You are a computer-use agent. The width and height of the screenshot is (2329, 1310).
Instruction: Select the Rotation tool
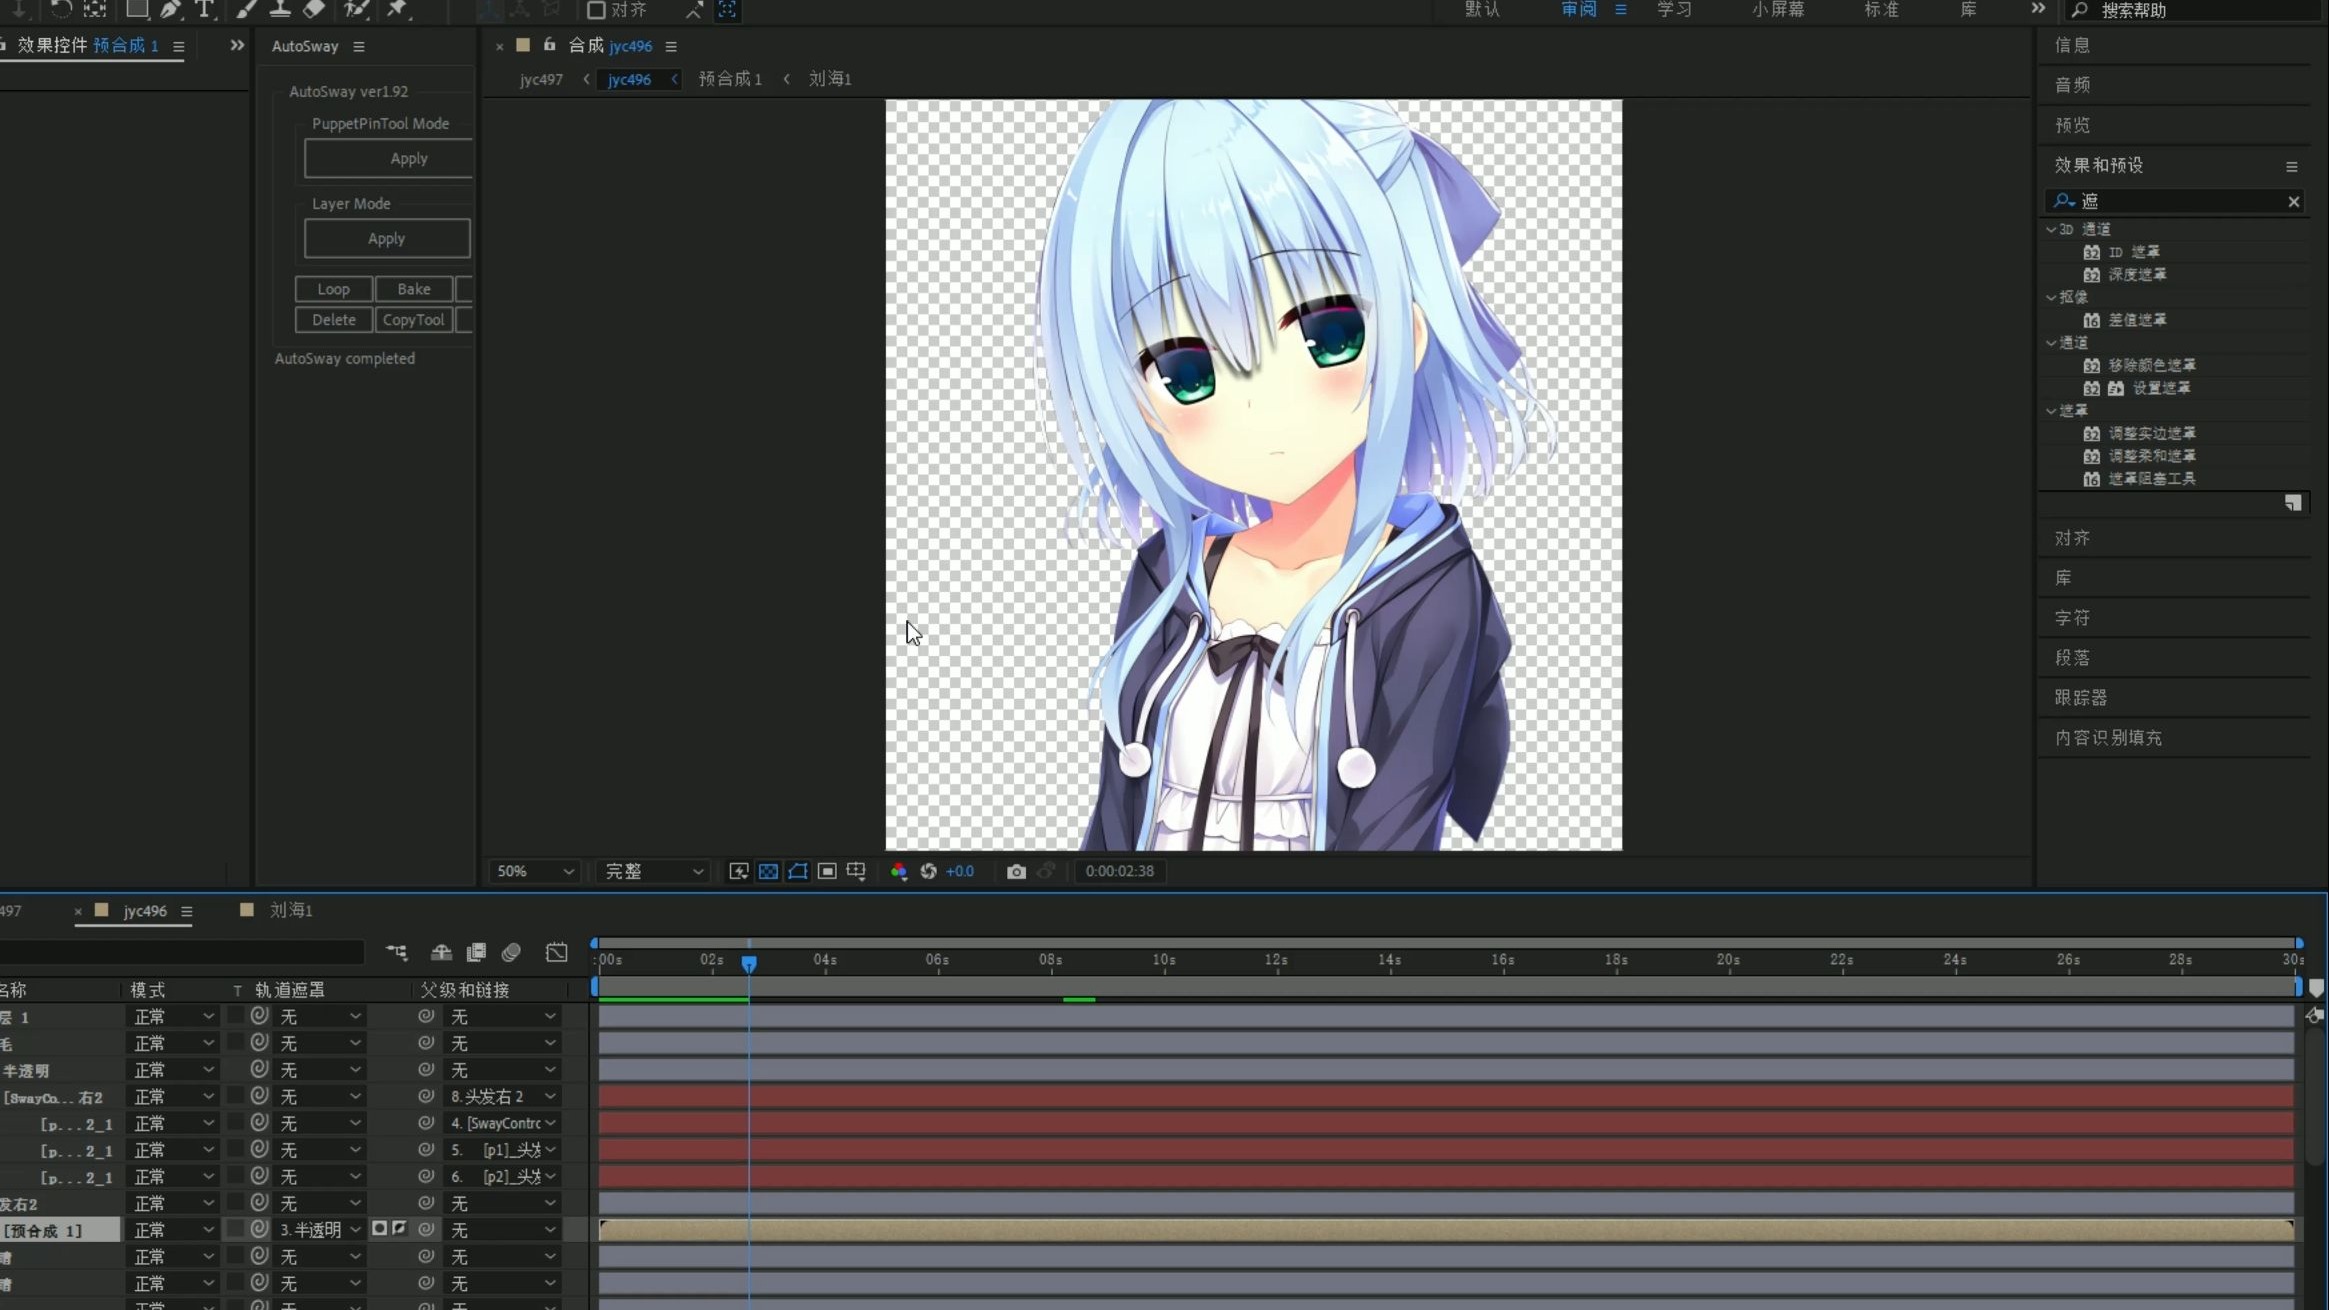coord(61,9)
